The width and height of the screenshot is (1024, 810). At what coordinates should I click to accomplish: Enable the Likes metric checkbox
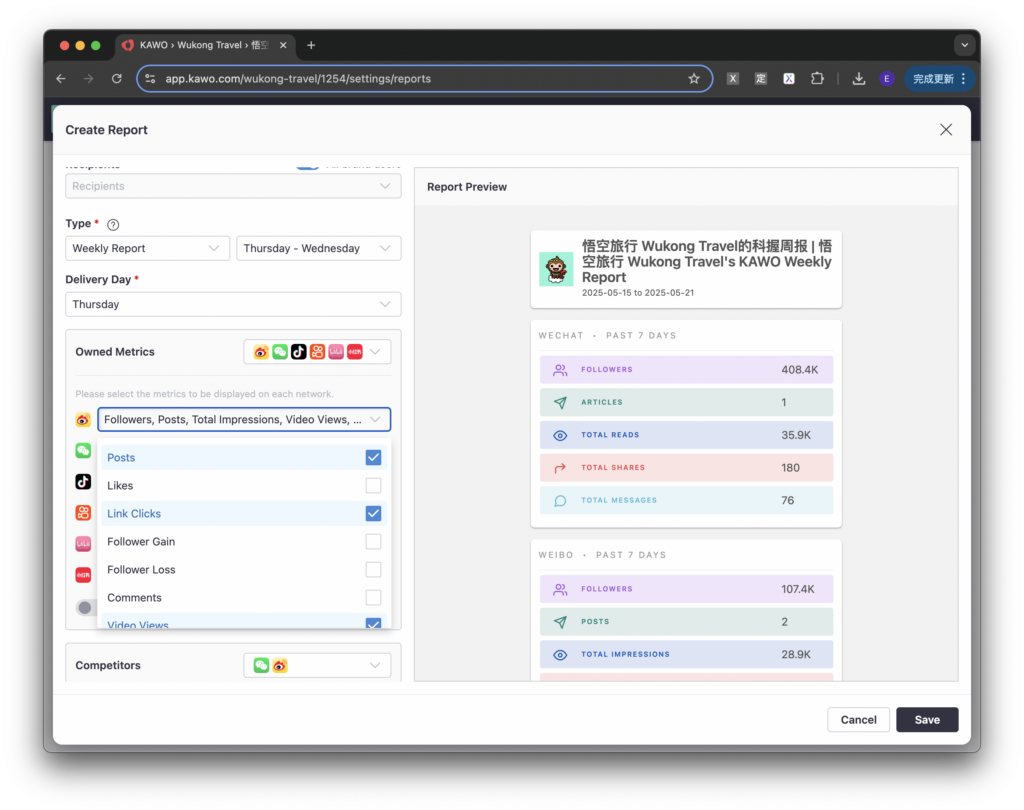[373, 486]
